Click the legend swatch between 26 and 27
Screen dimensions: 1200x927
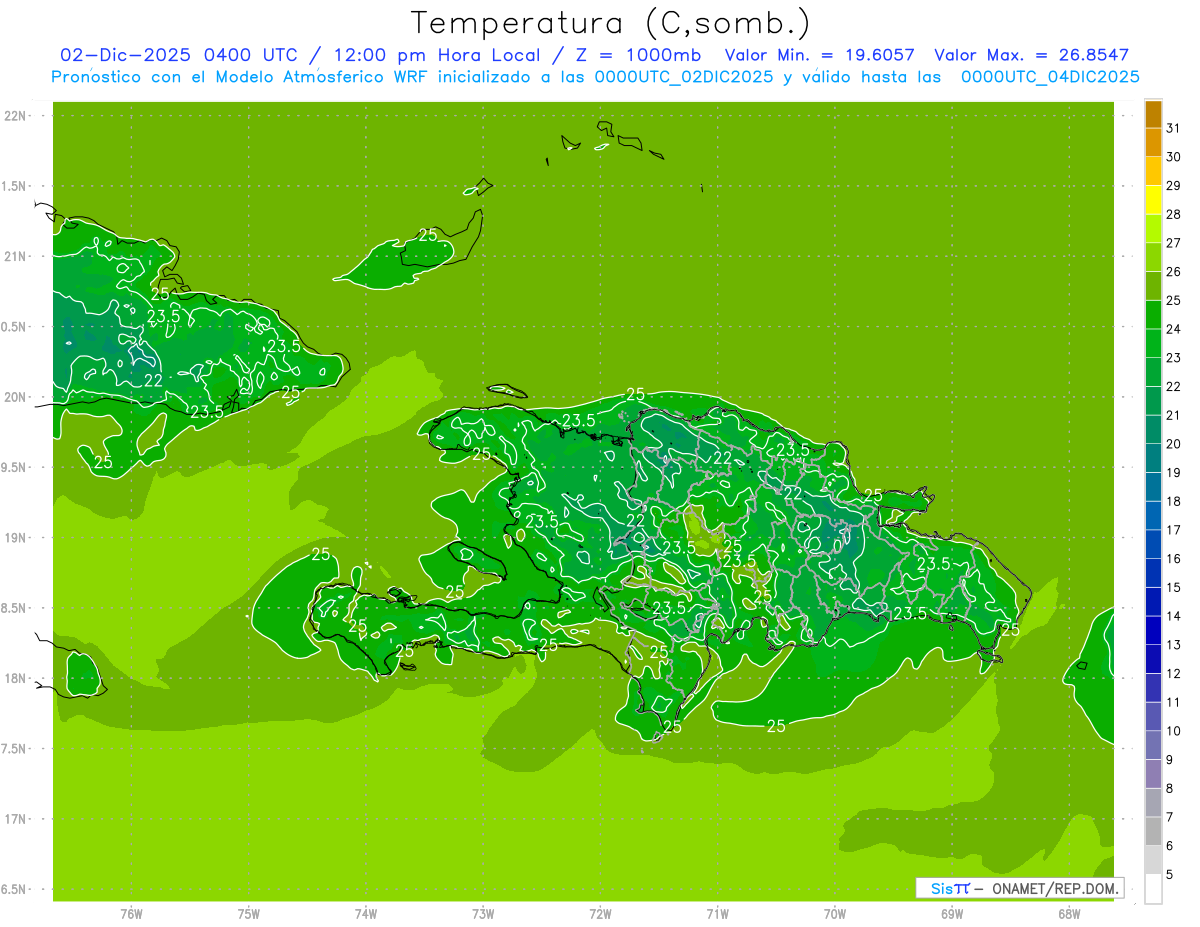pos(1153,257)
